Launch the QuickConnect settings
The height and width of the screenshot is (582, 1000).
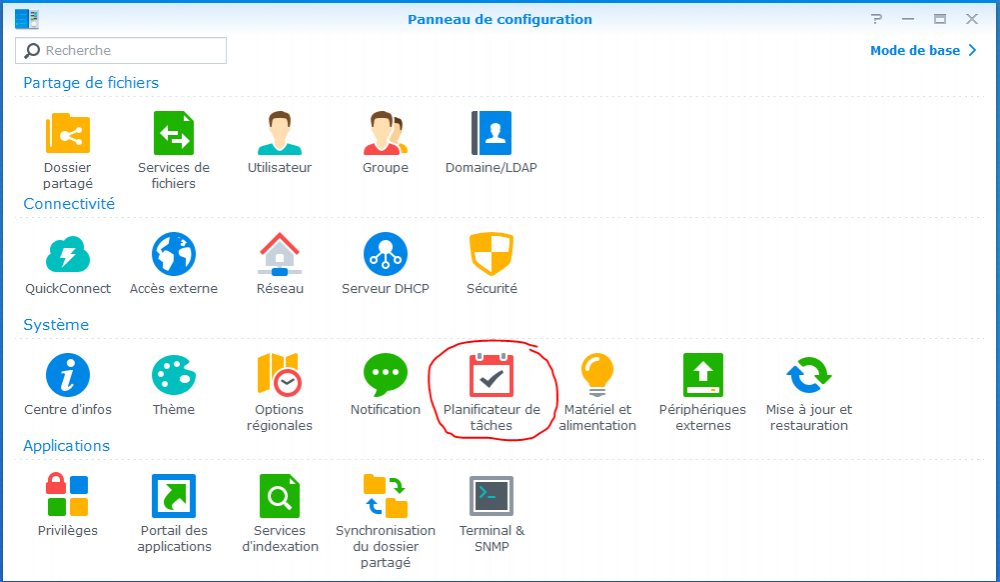pos(68,255)
